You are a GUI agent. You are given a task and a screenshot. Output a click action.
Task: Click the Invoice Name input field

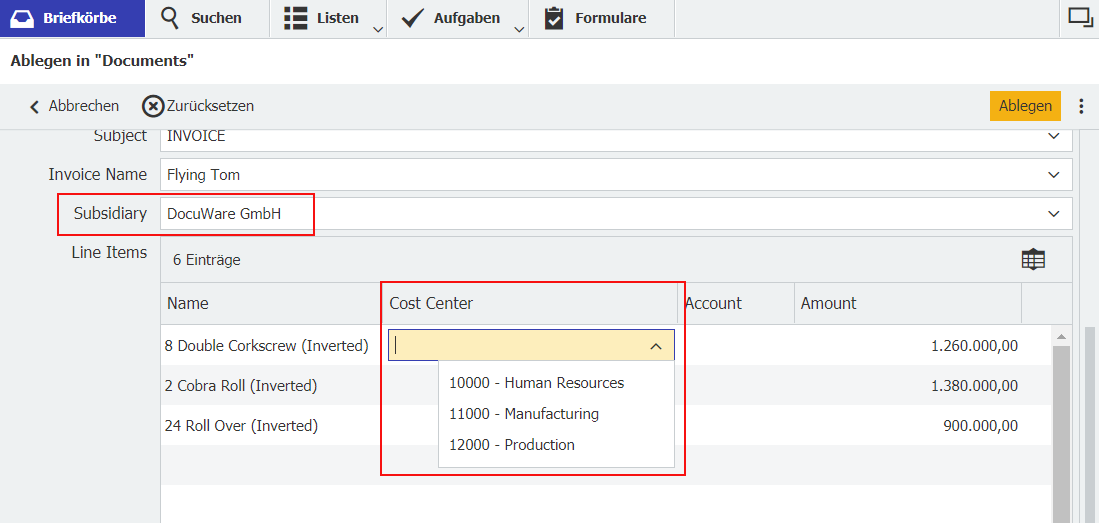600,175
